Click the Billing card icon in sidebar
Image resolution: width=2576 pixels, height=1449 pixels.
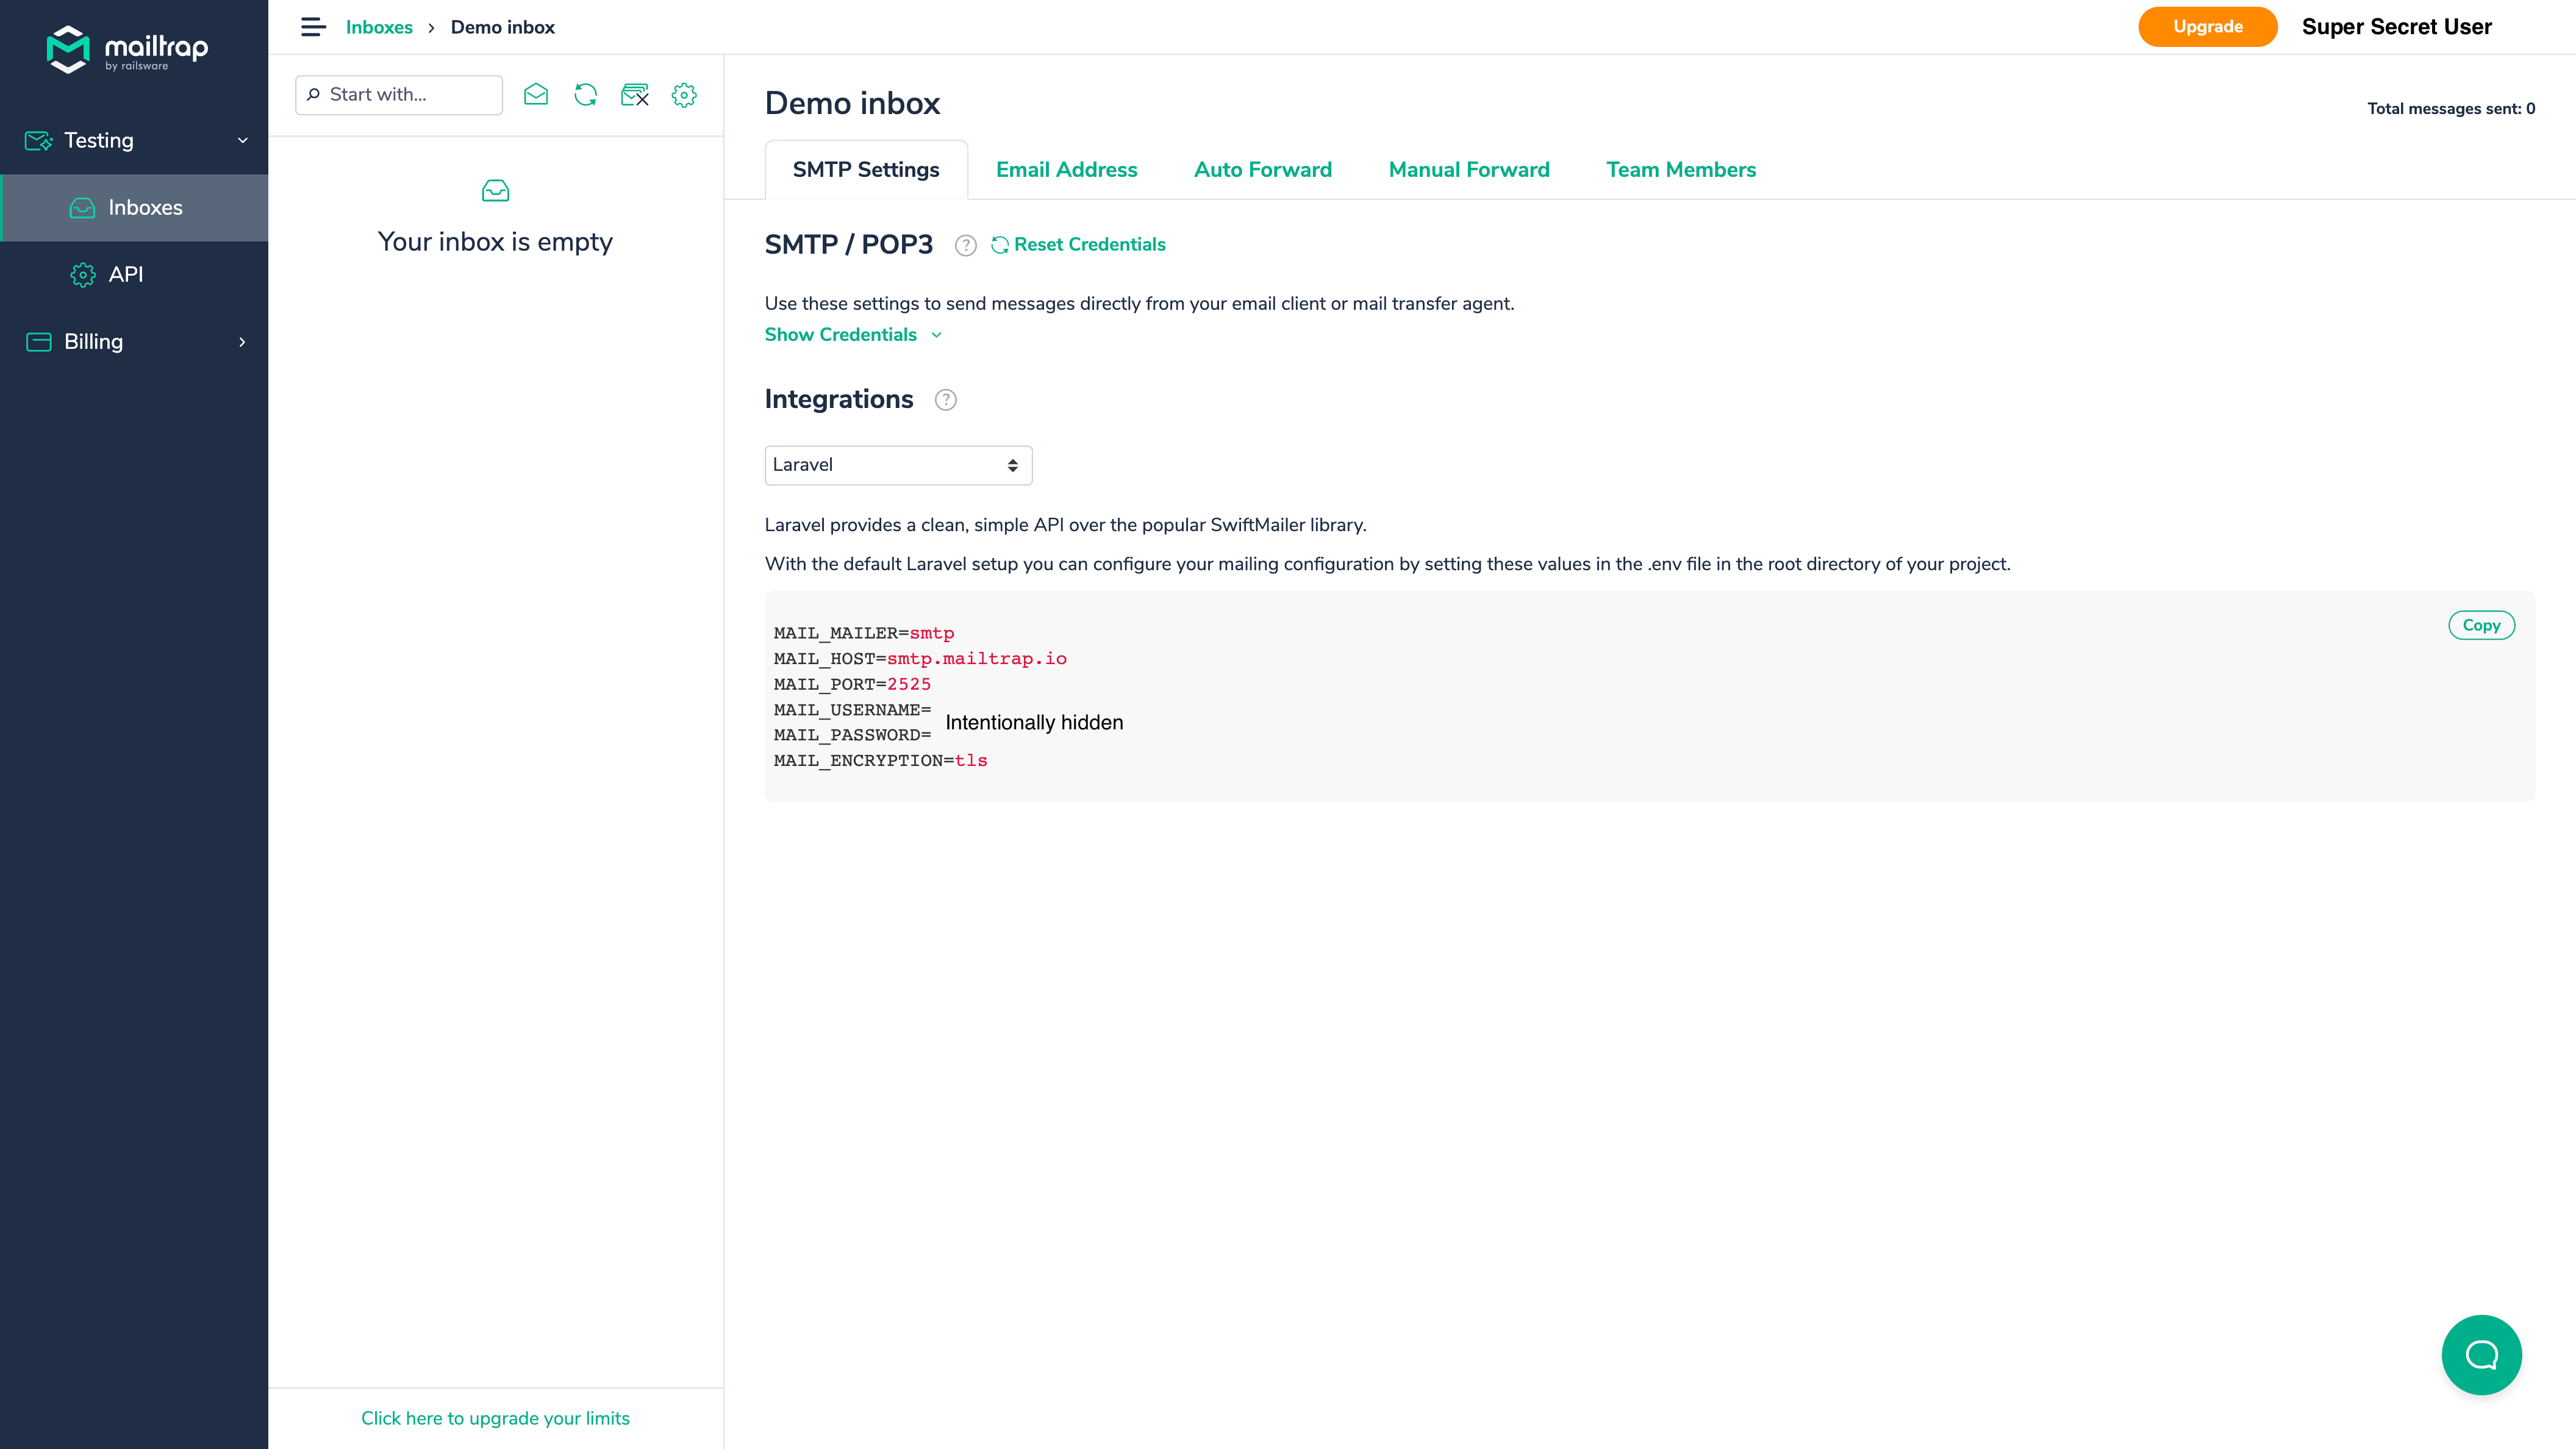click(39, 342)
